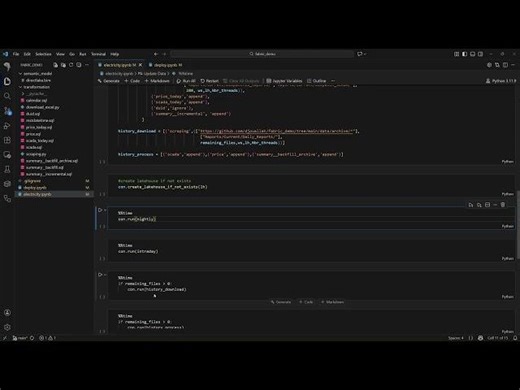Open Explorer more actions ellipsis
This screenshot has height=390, width=520.
(x=87, y=65)
